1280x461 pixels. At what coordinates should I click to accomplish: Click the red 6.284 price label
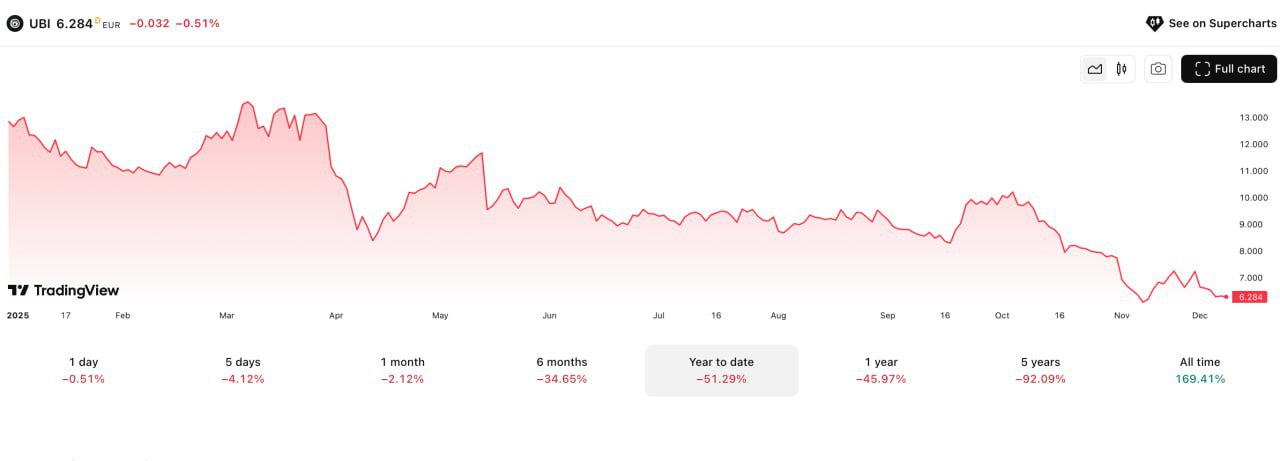[x=1250, y=297]
